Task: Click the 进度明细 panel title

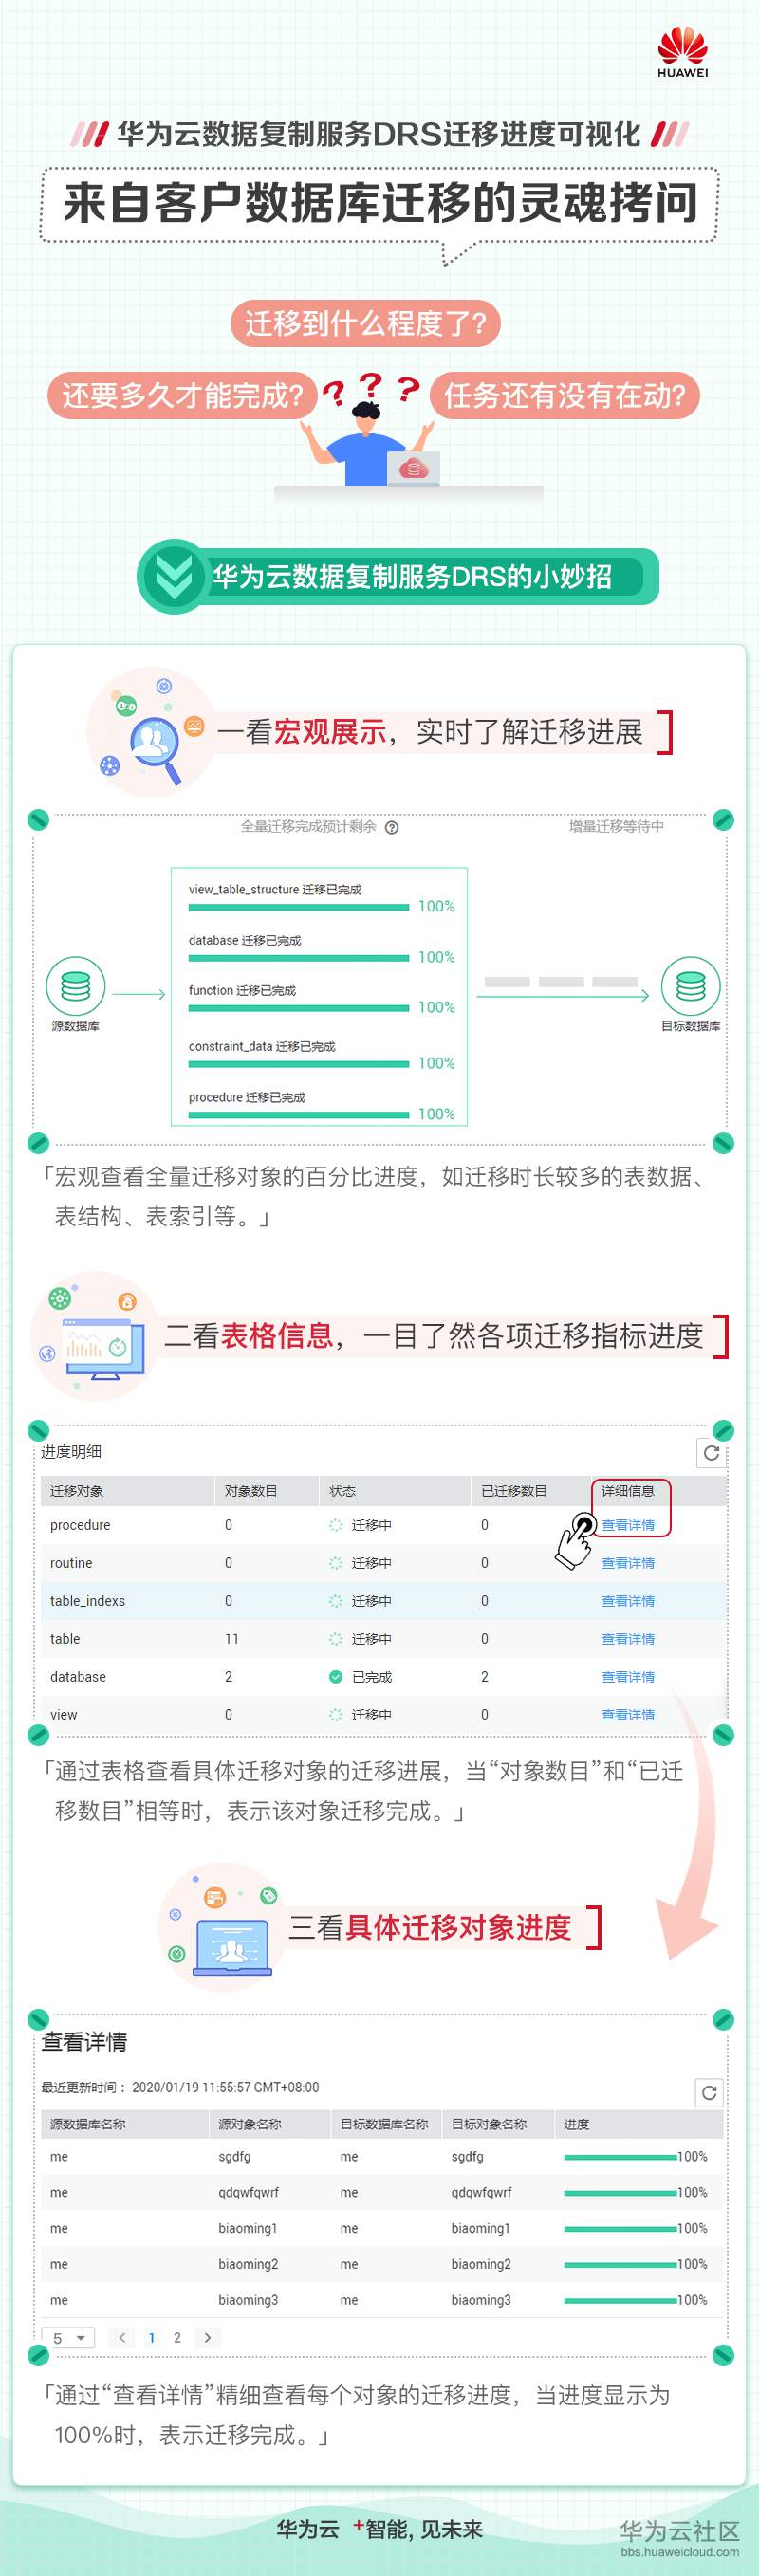Action: point(71,1452)
